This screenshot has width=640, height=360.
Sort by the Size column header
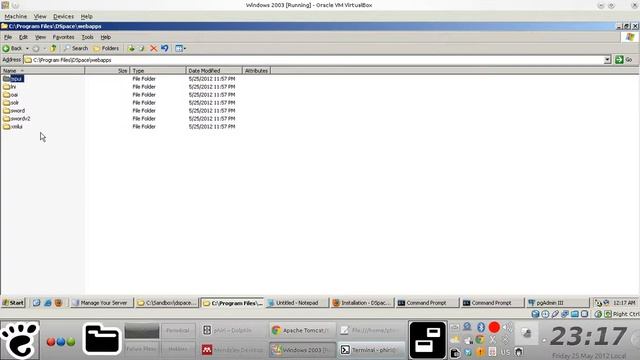point(107,71)
